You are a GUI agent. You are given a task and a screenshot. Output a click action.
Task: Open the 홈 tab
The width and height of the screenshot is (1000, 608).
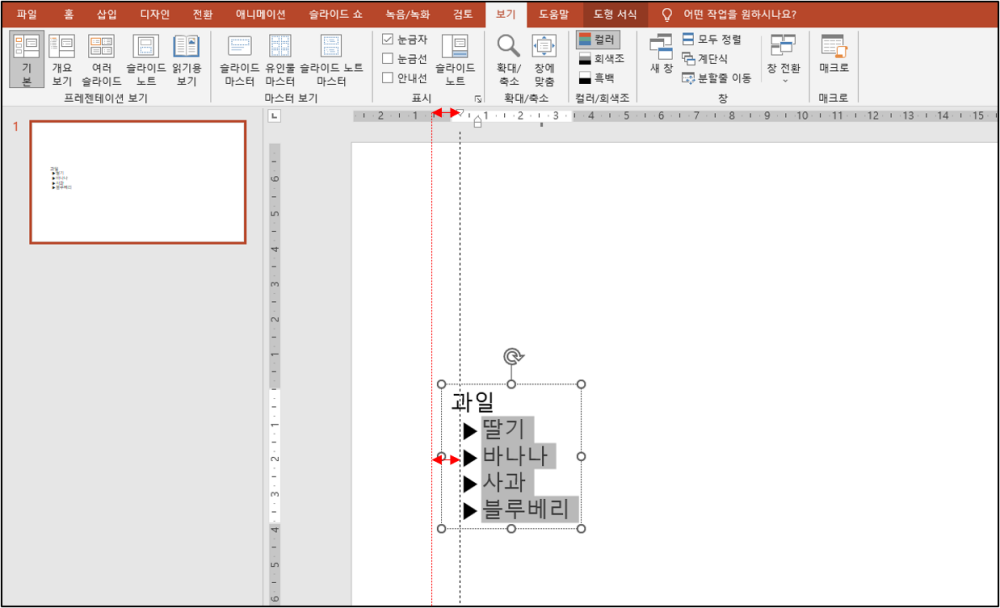click(x=68, y=14)
